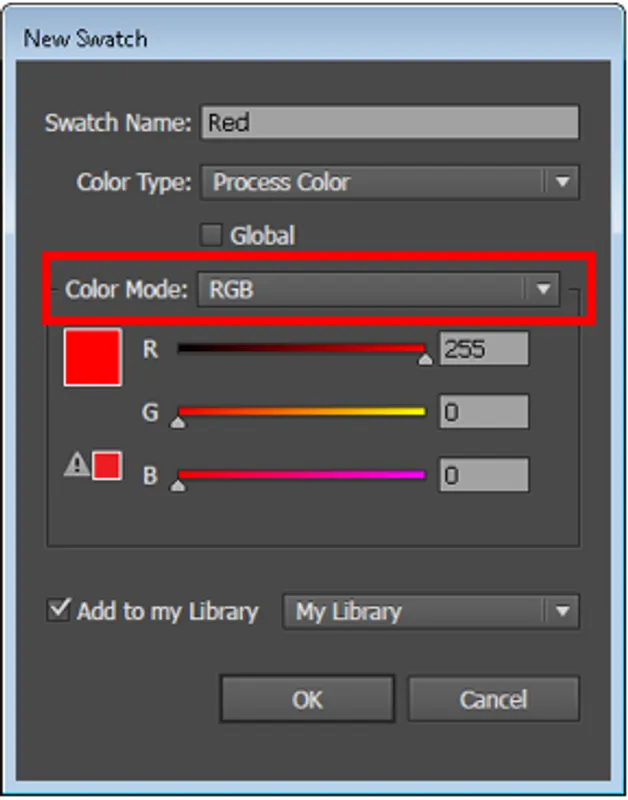Click the large red color preview swatch
The height and width of the screenshot is (800, 628).
pyautogui.click(x=92, y=357)
